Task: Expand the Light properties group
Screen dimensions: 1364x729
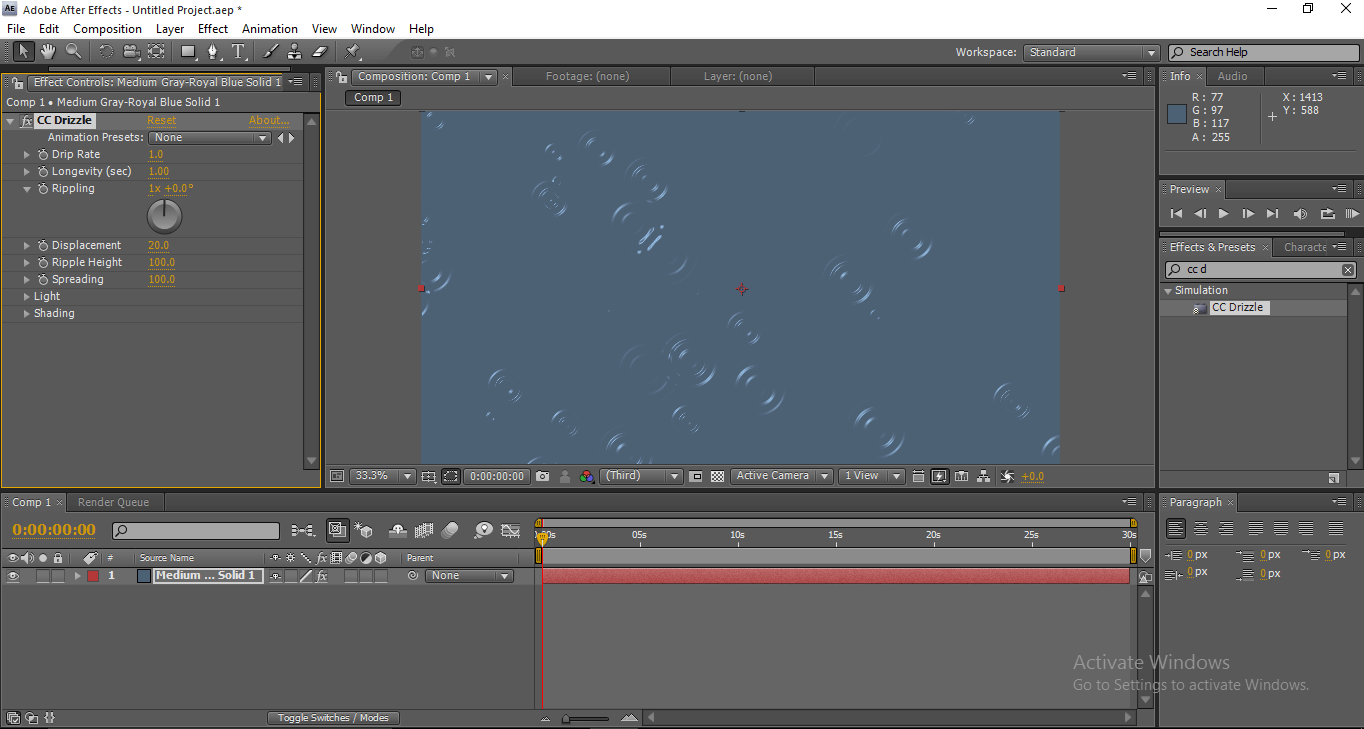Action: click(27, 297)
